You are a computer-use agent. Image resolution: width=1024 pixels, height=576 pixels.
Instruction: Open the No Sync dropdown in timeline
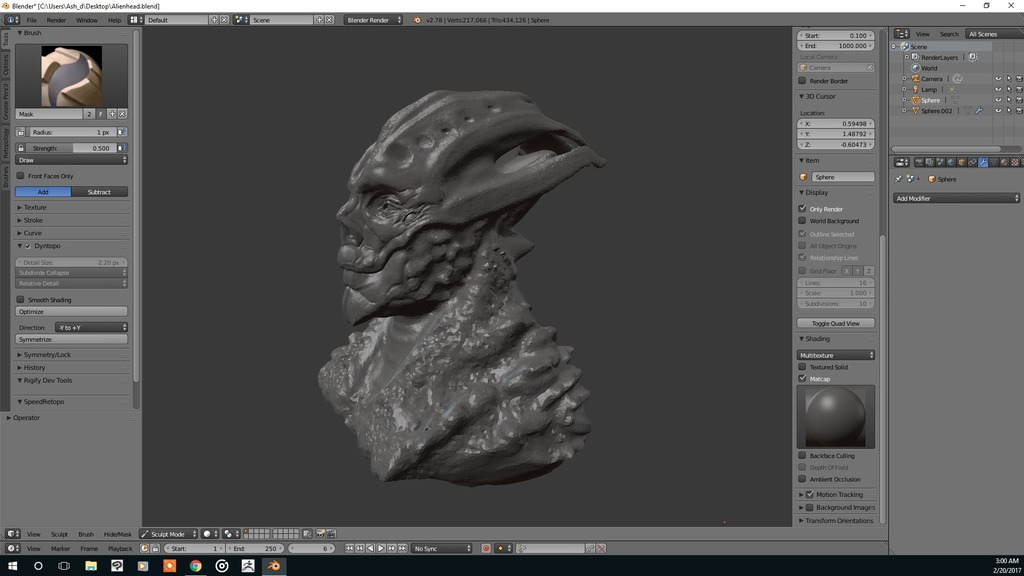tap(442, 547)
